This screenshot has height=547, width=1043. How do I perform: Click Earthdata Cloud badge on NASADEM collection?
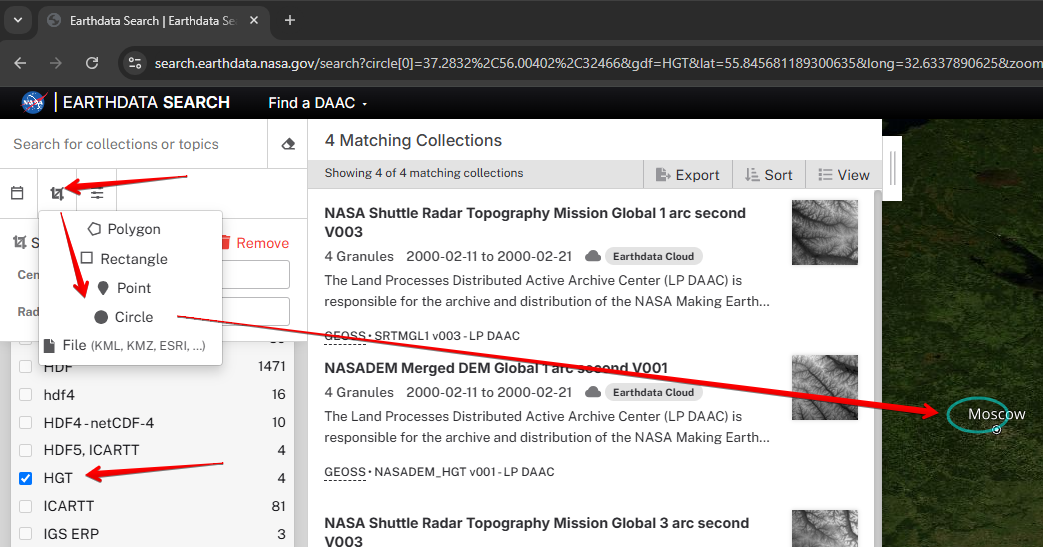653,392
